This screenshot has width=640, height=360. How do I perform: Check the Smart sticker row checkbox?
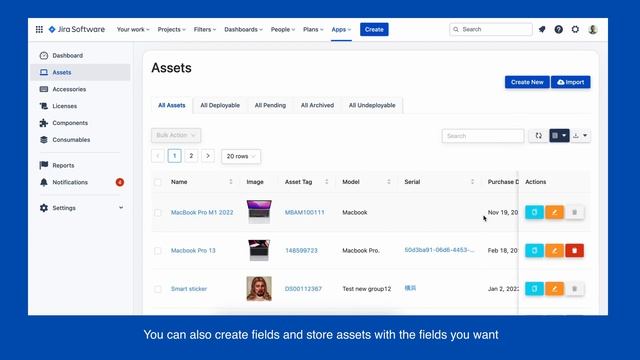[158, 289]
